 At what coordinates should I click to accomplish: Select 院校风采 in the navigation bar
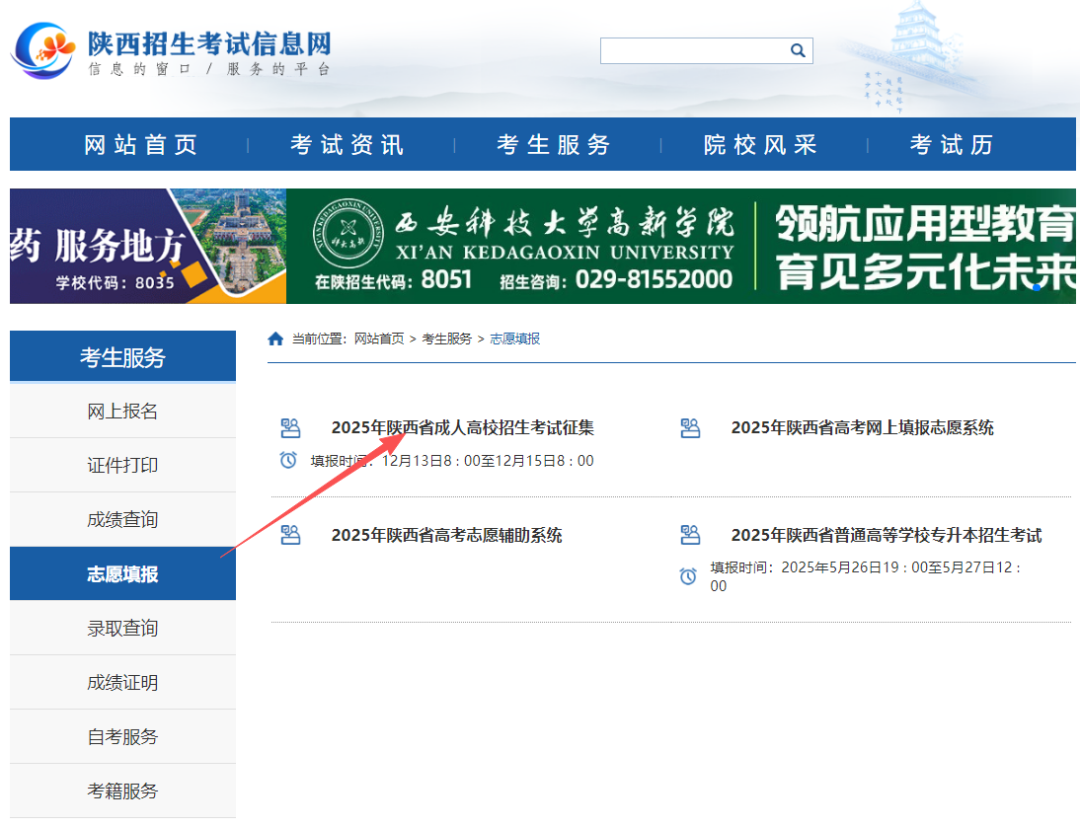coord(761,145)
